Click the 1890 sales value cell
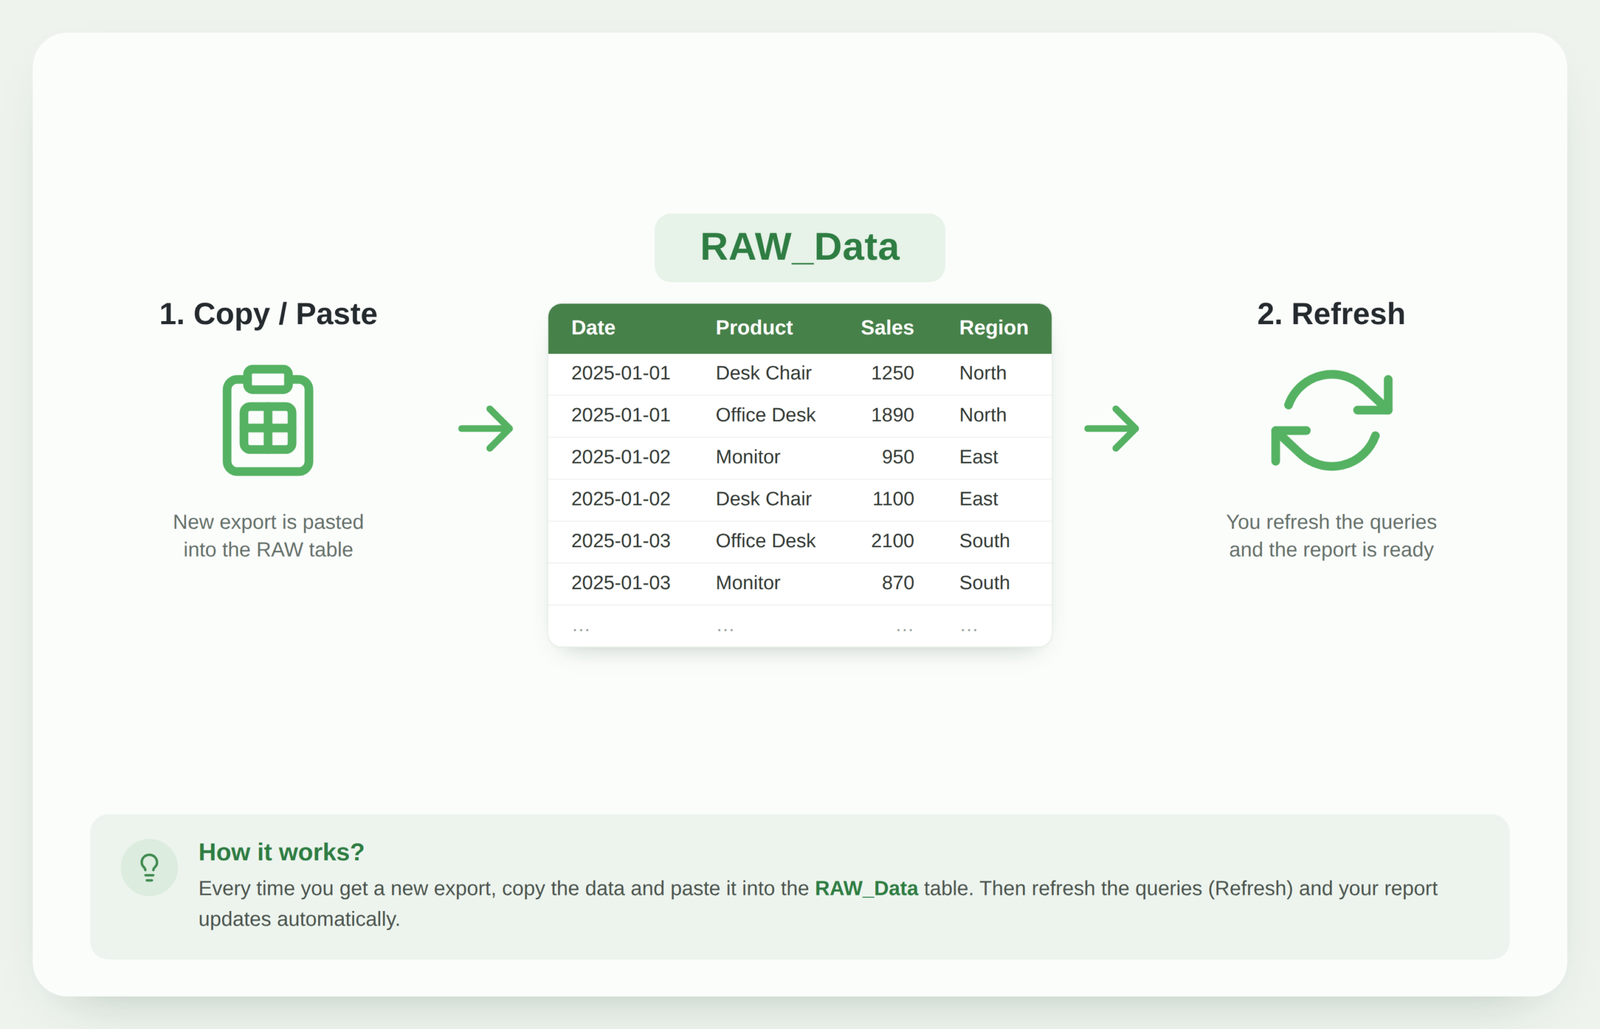This screenshot has width=1600, height=1029. [x=892, y=415]
